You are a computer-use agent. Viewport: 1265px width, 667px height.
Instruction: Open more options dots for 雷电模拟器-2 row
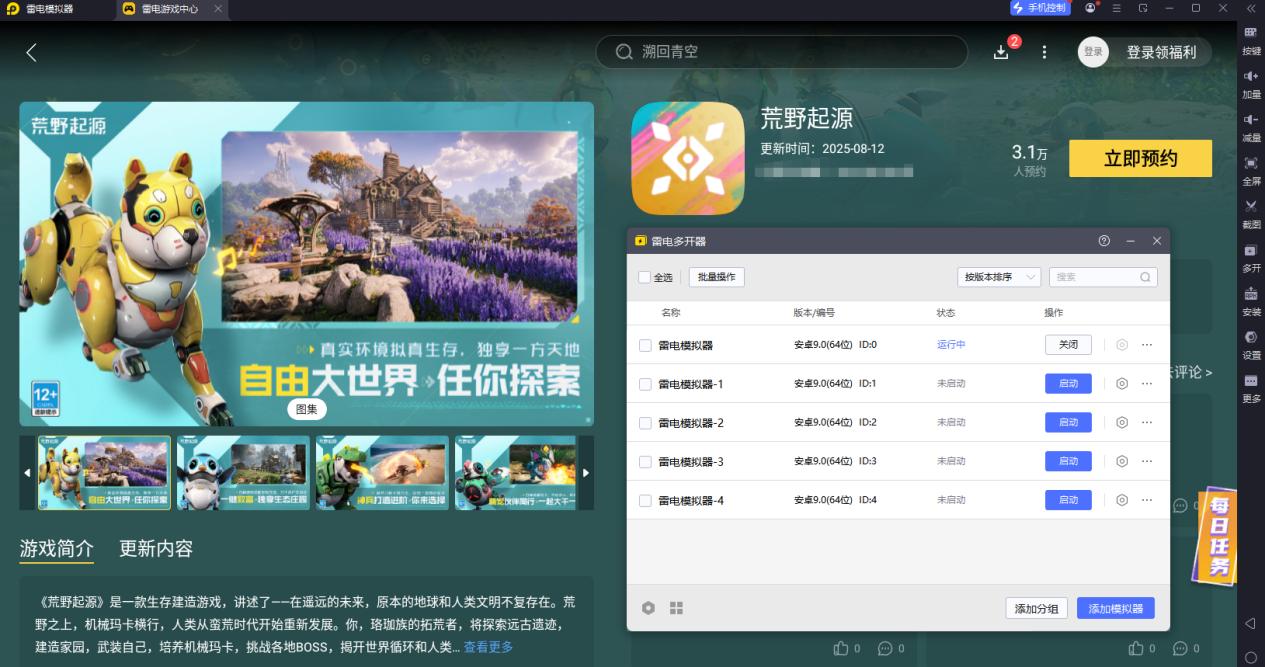[x=1147, y=422]
